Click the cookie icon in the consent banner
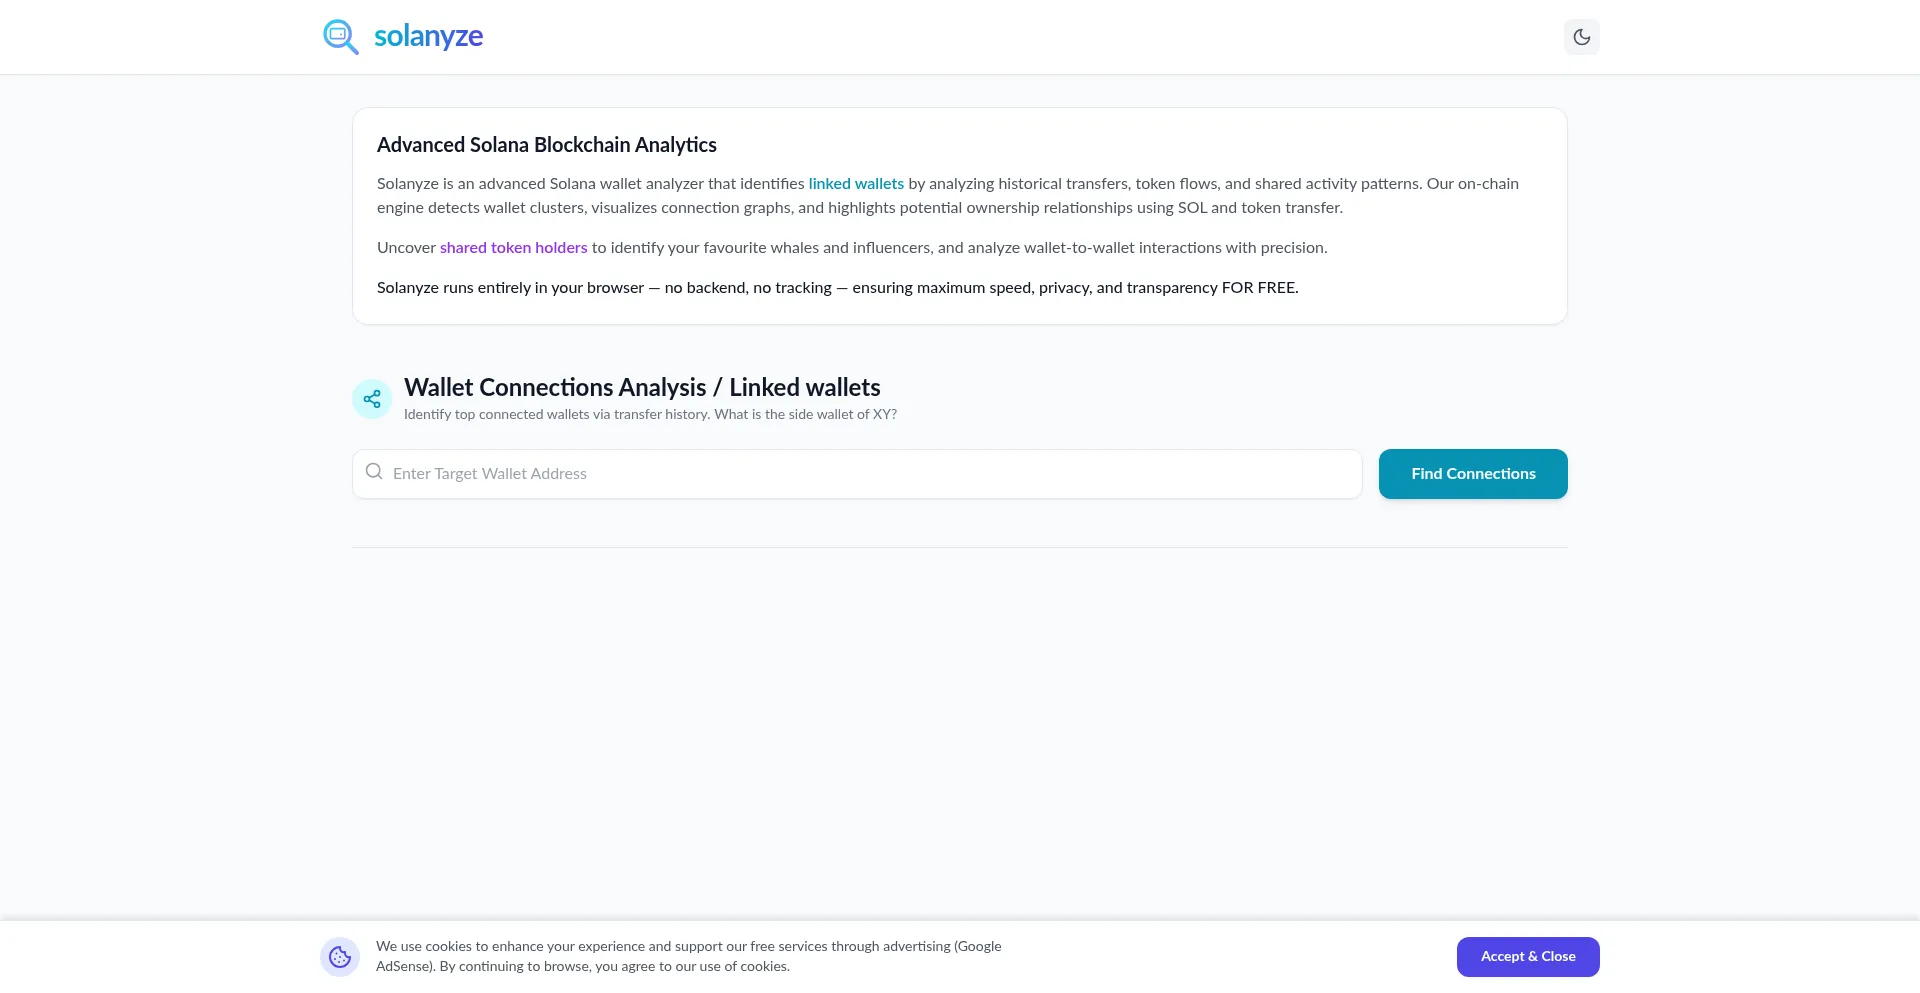The image size is (1920, 993). (340, 957)
